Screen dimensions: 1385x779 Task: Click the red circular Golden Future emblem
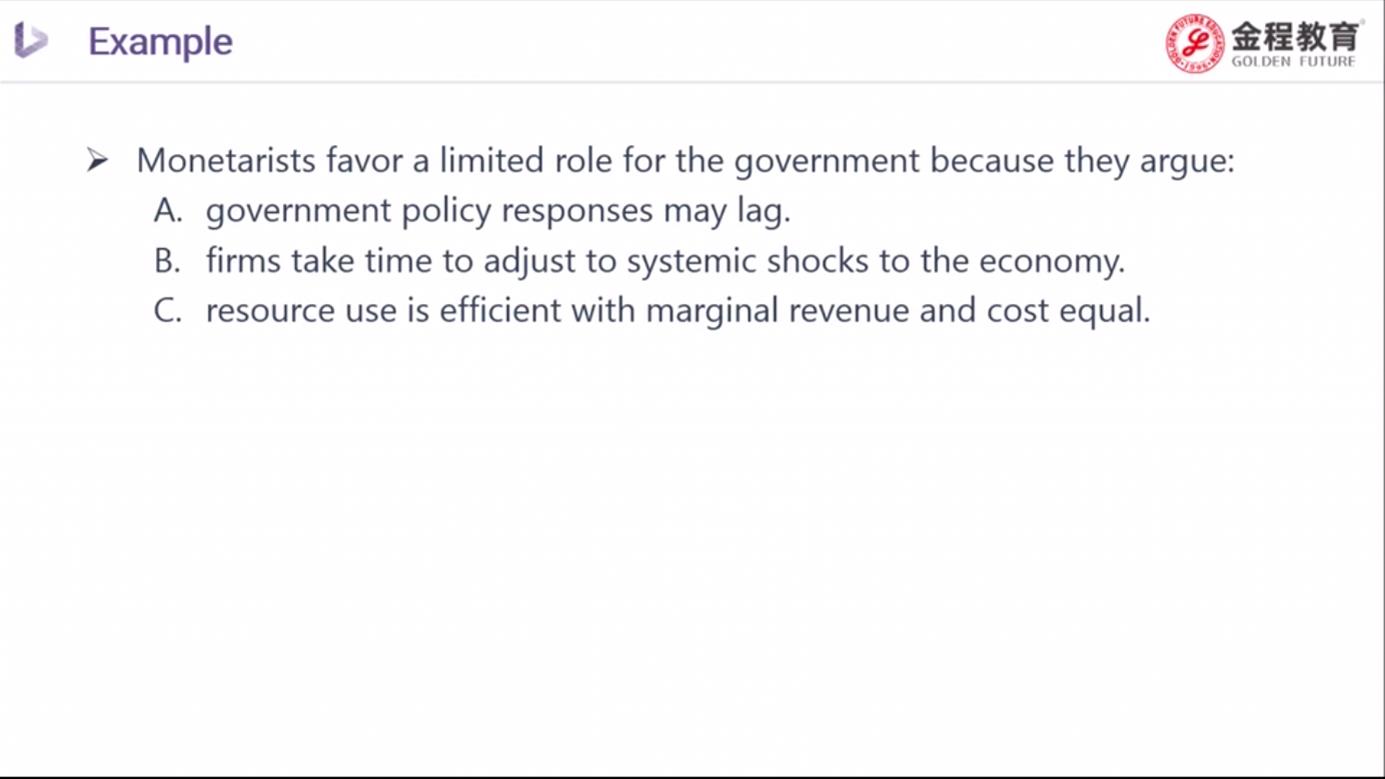[x=1195, y=44]
